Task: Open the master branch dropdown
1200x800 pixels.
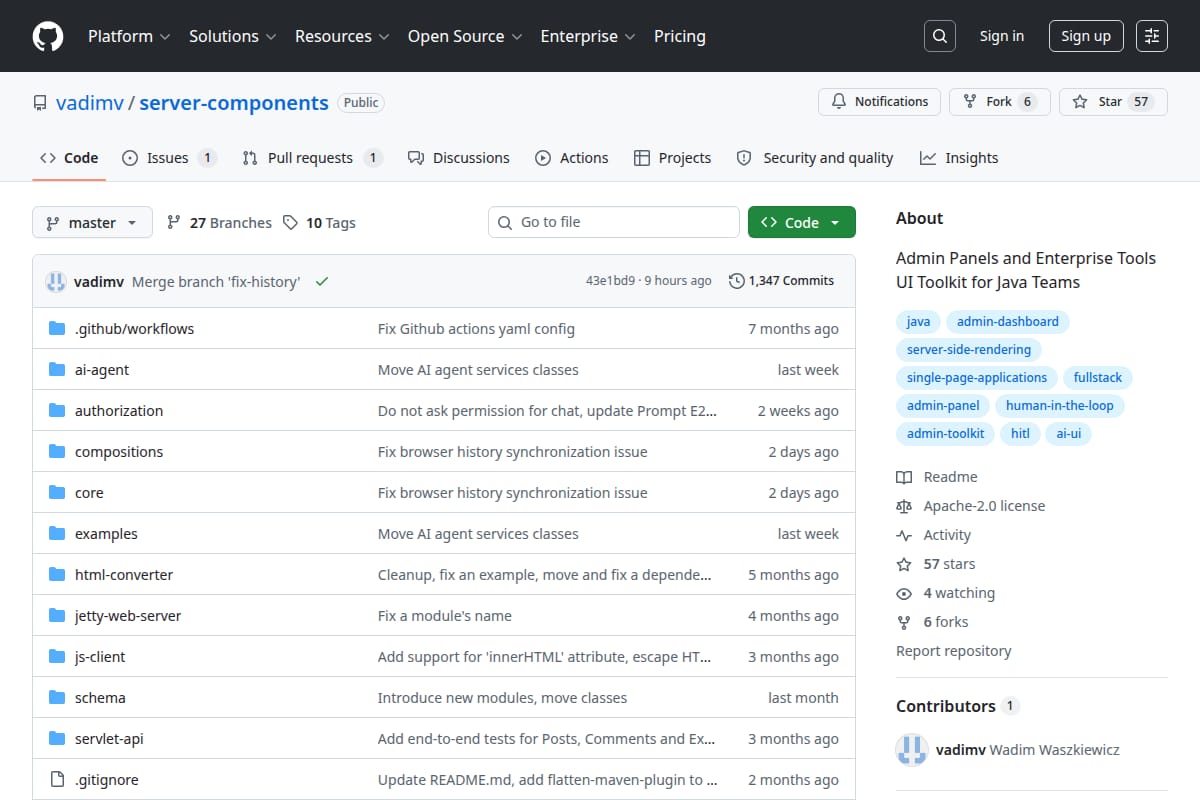Action: (x=92, y=222)
